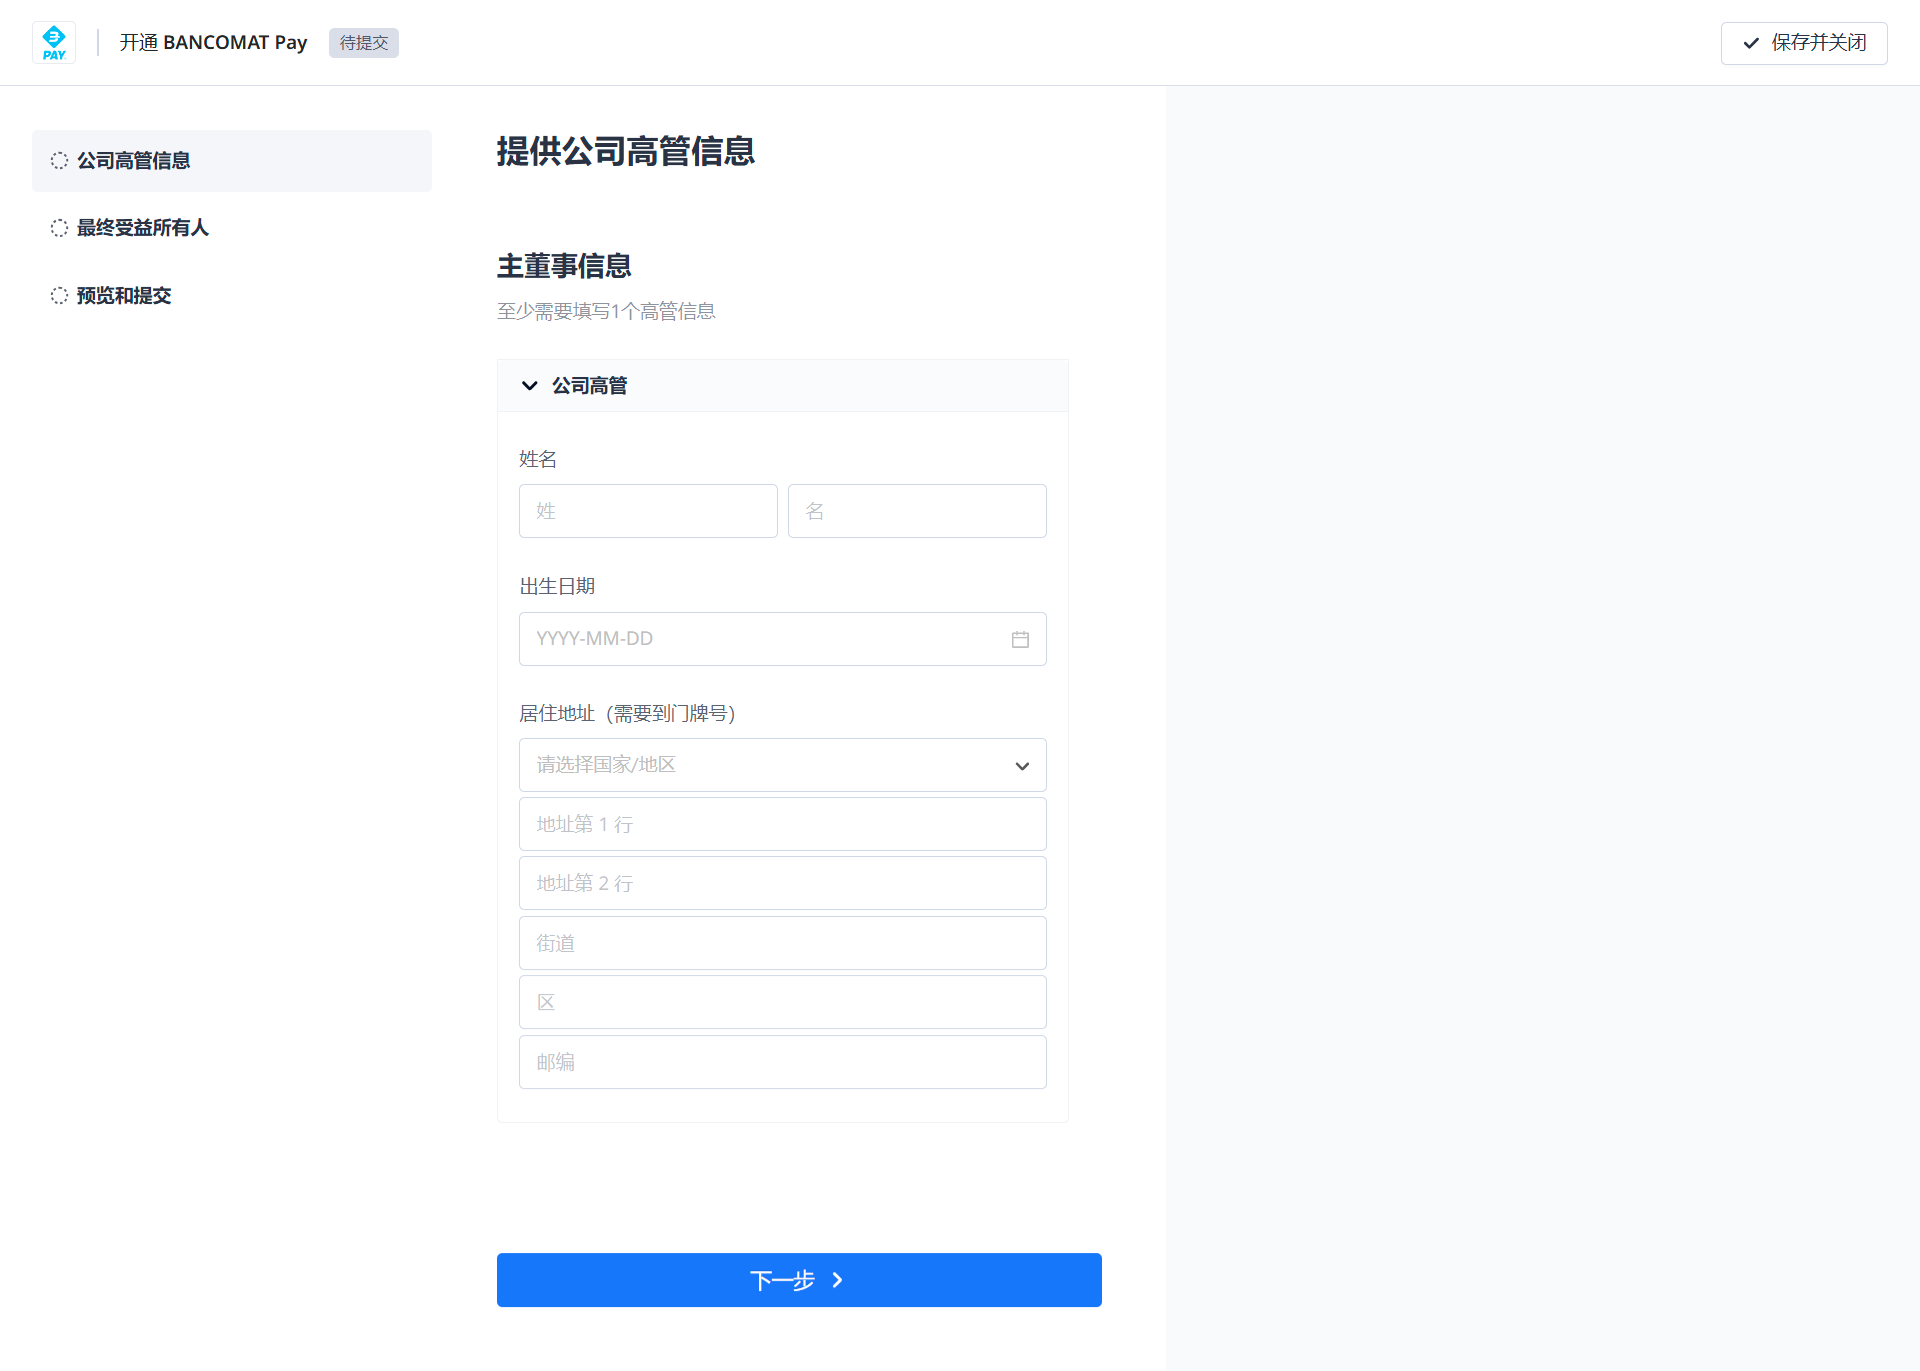The image size is (1920, 1371).
Task: Click the 下一步 button
Action: click(x=799, y=1280)
